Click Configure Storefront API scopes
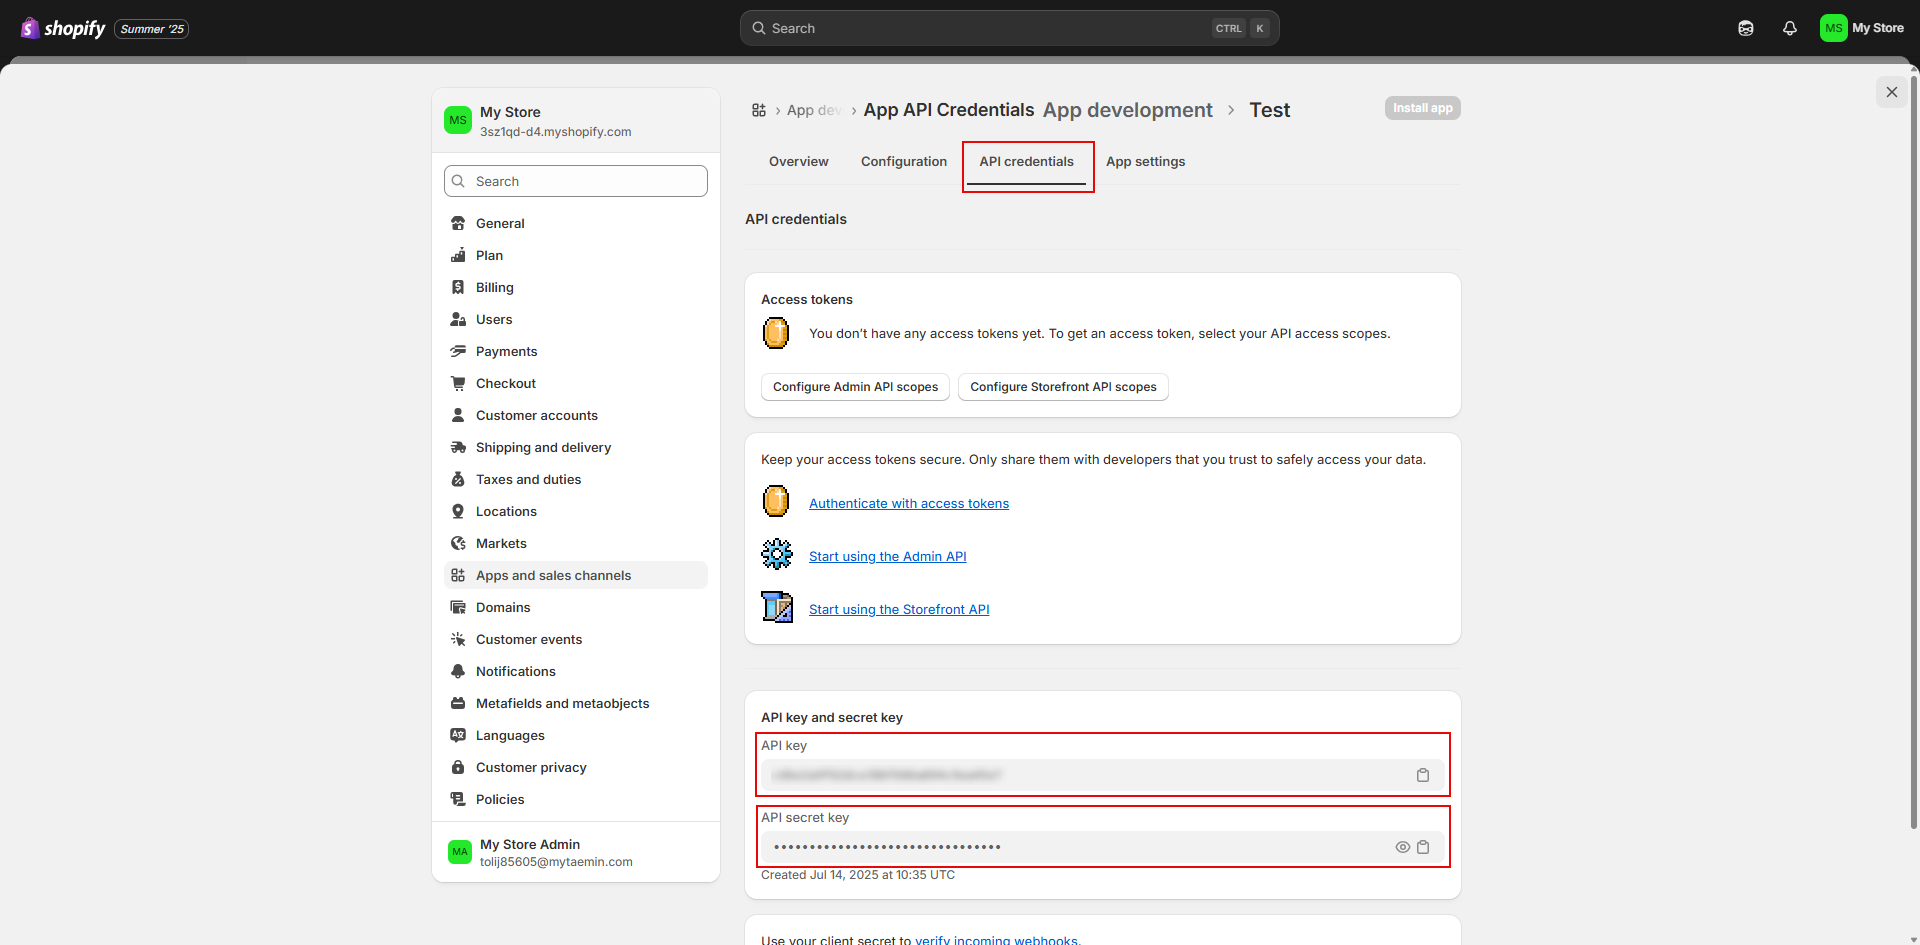Screen dimensions: 1920x945 1063,387
